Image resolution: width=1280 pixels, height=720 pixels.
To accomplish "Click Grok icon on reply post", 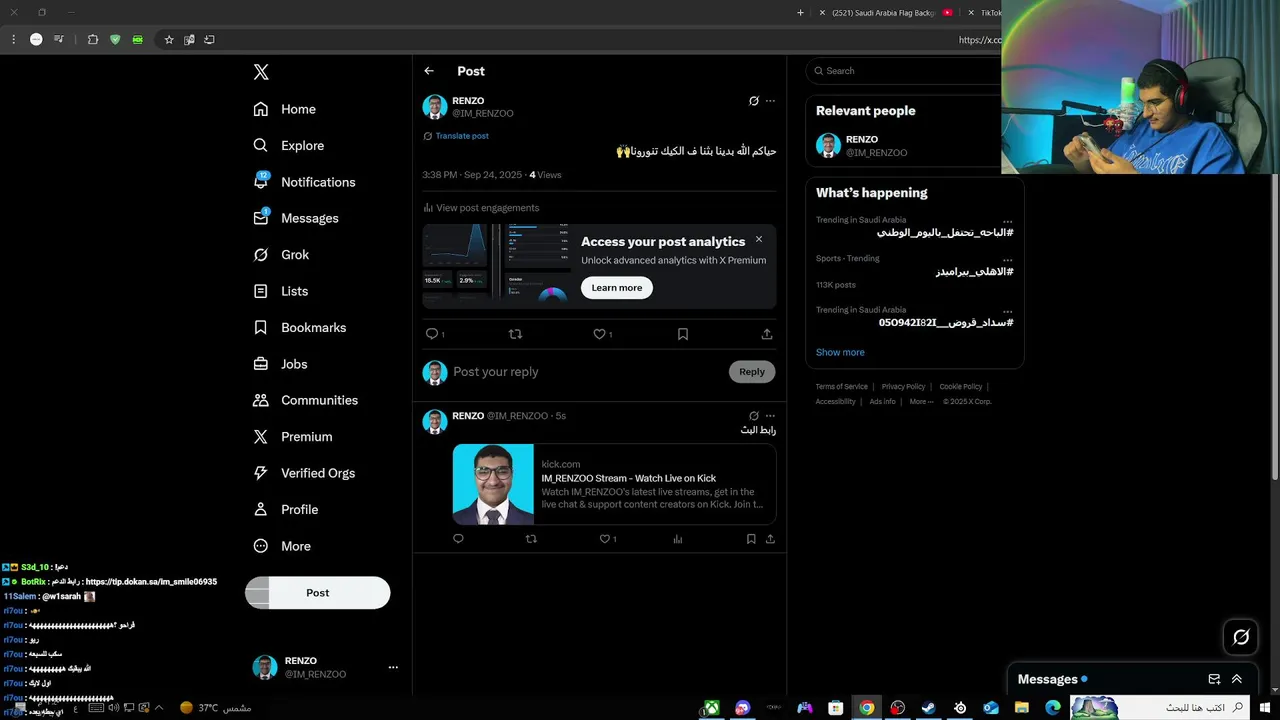I will [754, 416].
